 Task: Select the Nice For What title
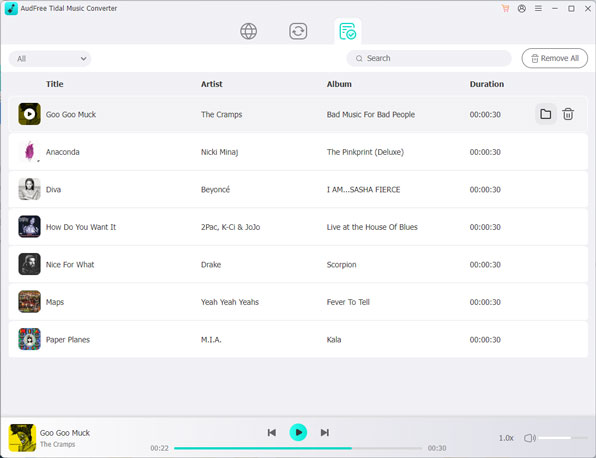tap(70, 265)
